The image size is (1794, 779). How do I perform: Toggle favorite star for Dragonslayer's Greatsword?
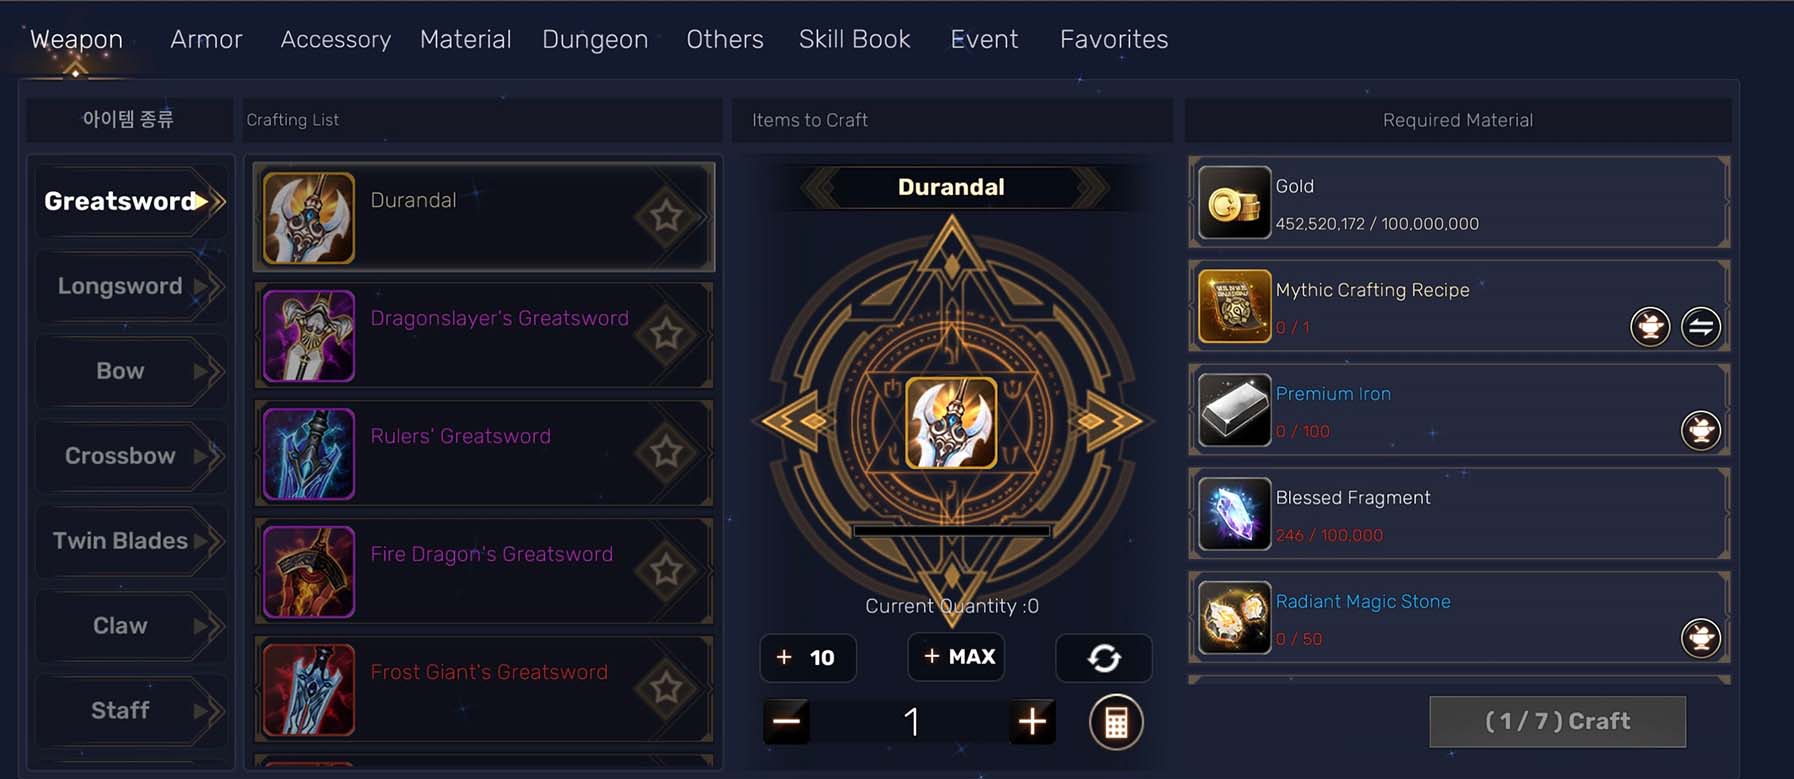click(x=666, y=334)
